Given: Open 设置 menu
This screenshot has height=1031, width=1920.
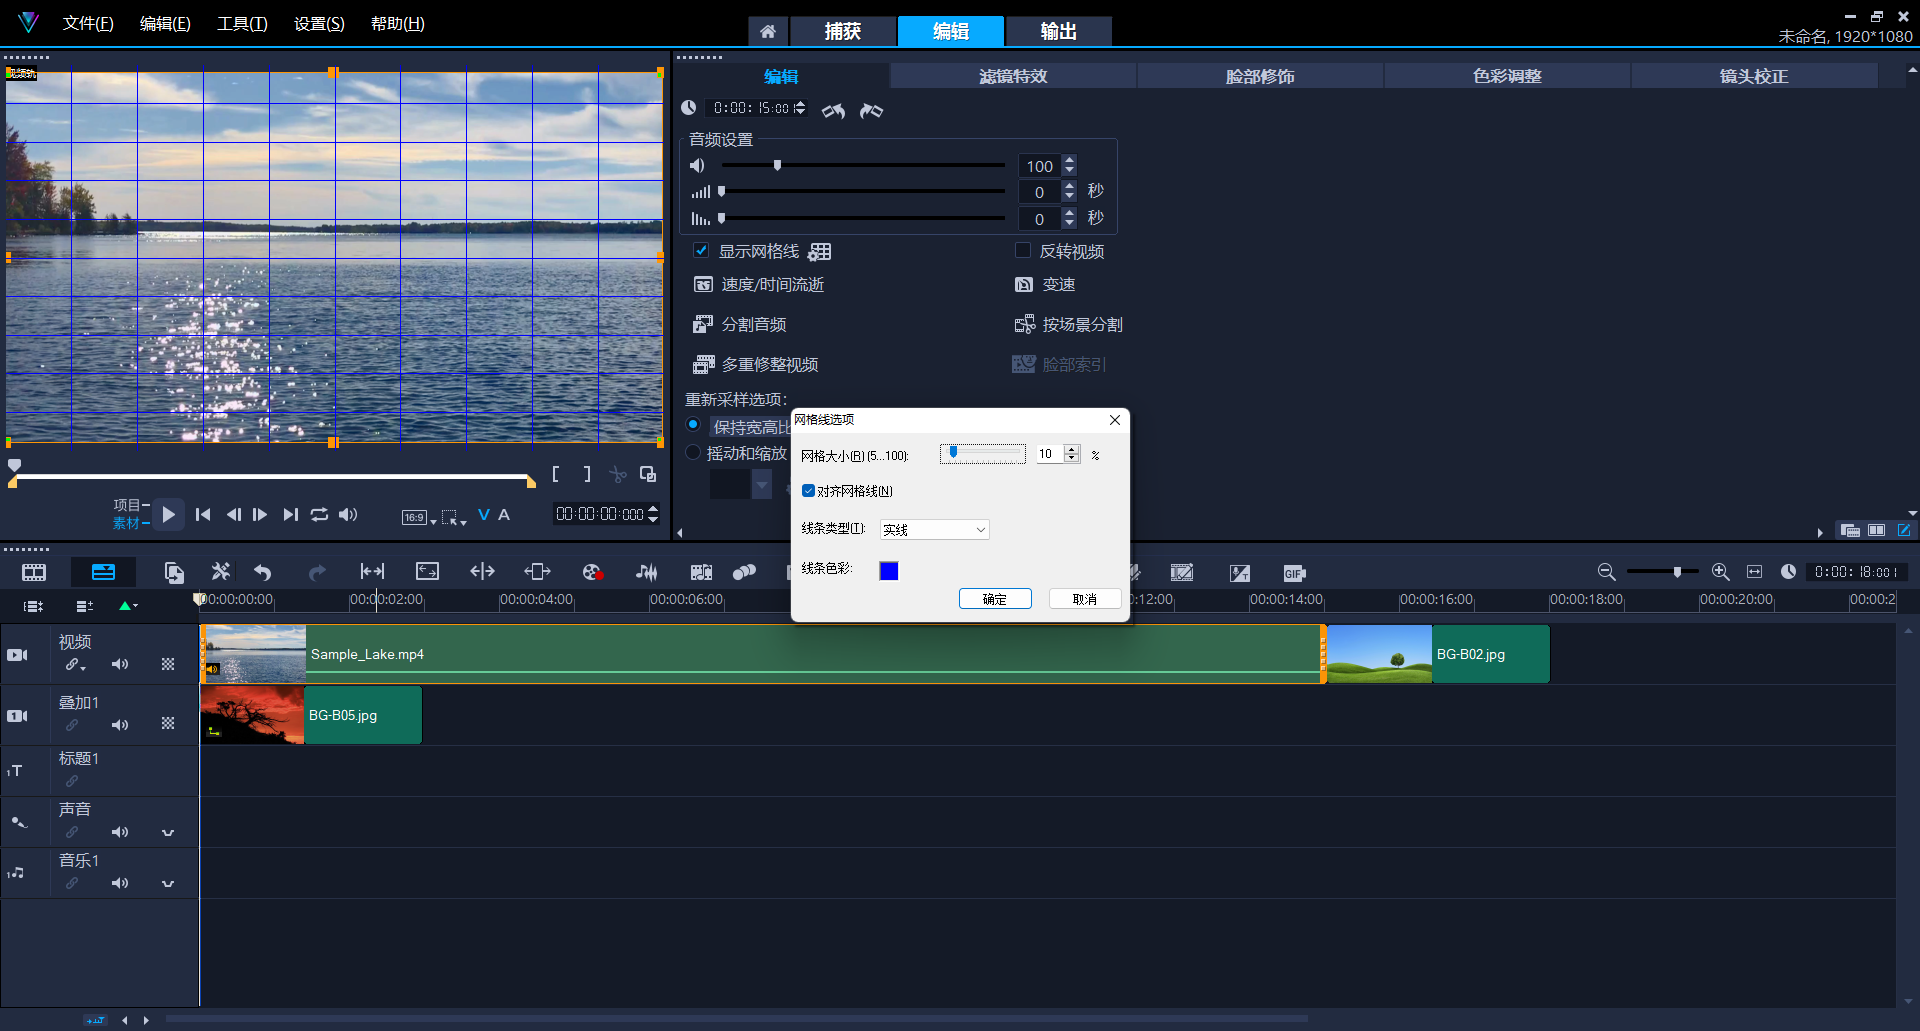Looking at the screenshot, I should [319, 23].
